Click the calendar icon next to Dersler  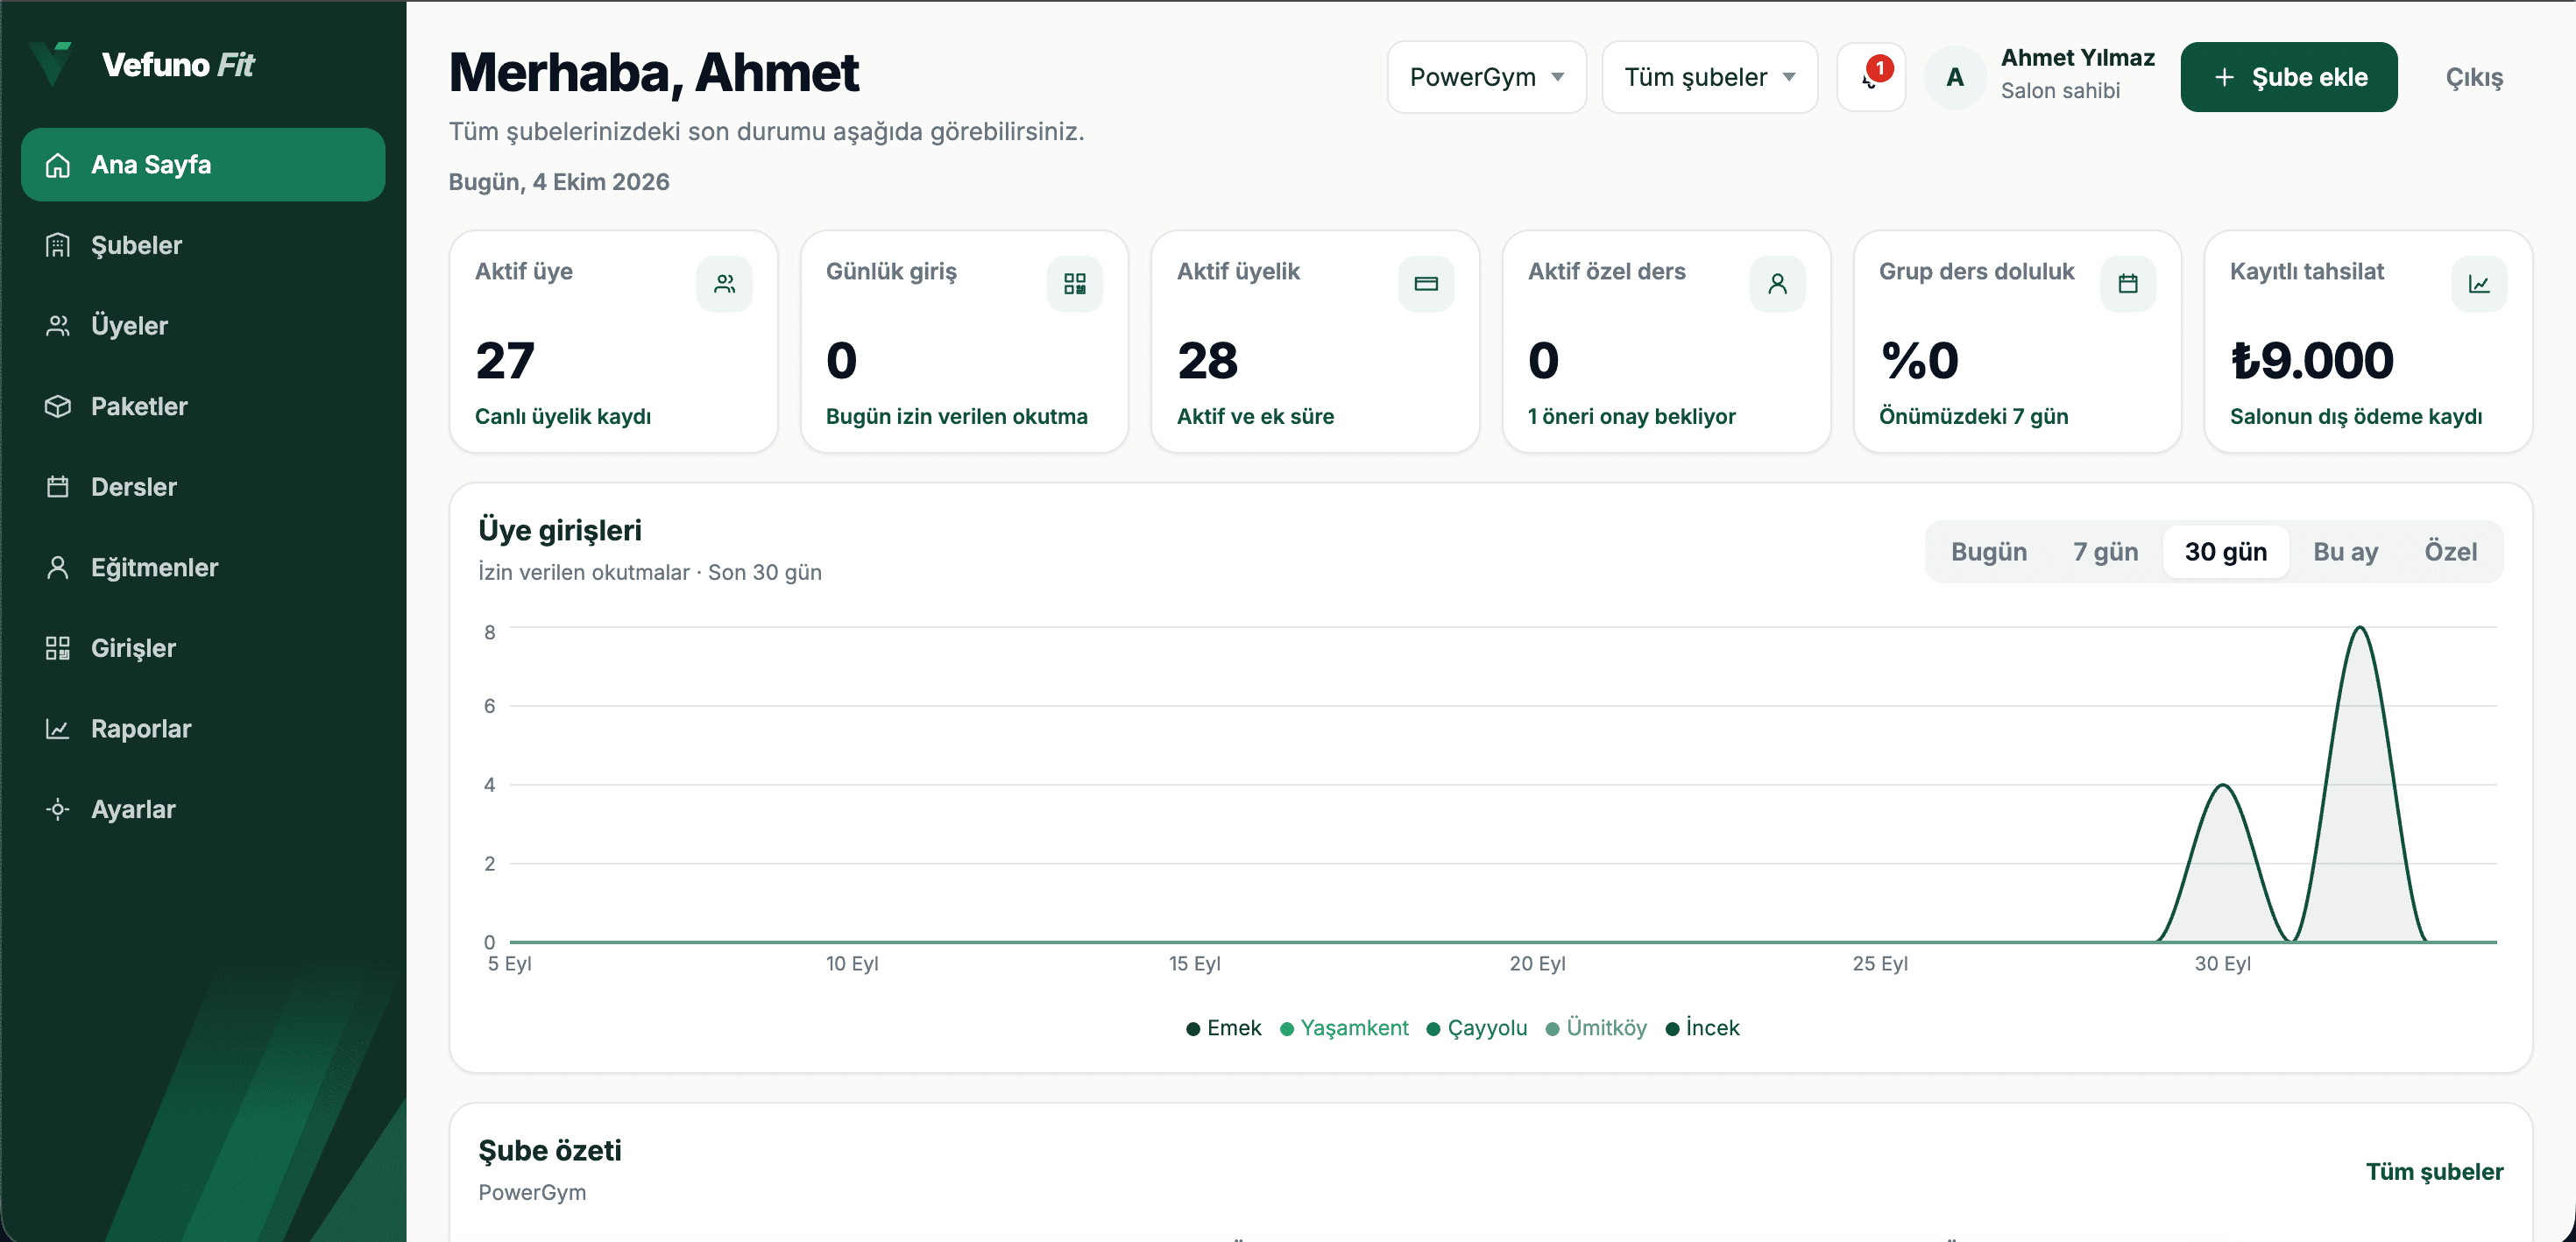pyautogui.click(x=58, y=487)
